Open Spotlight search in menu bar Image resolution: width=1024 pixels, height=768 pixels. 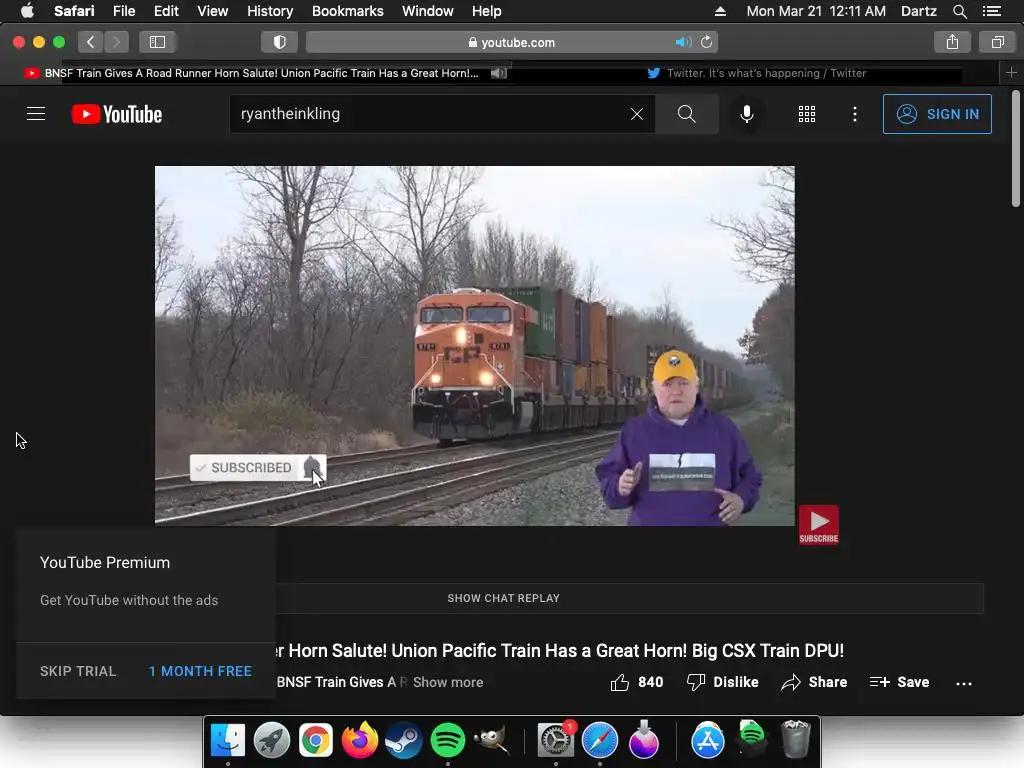(959, 11)
